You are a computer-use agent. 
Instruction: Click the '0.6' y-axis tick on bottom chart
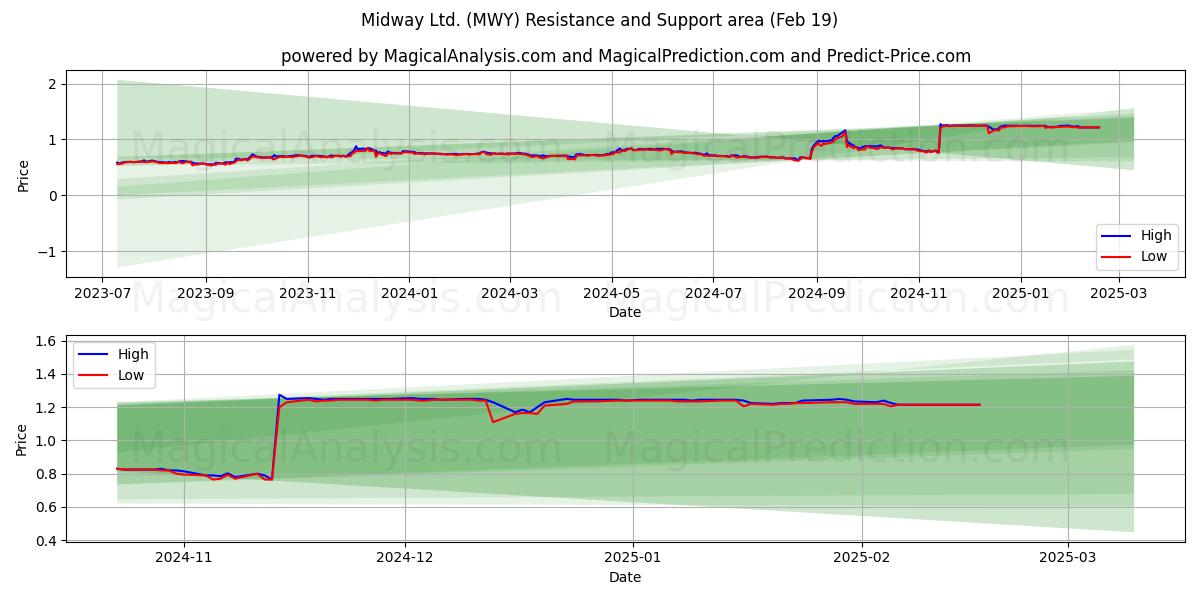click(48, 507)
